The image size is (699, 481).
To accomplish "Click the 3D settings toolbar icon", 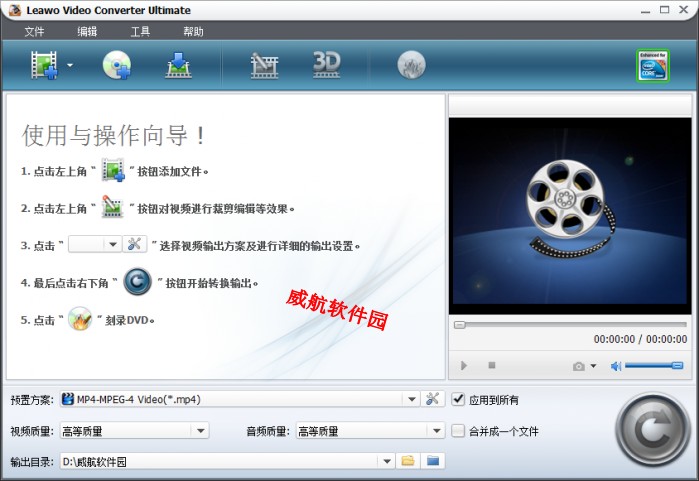I will (x=327, y=65).
